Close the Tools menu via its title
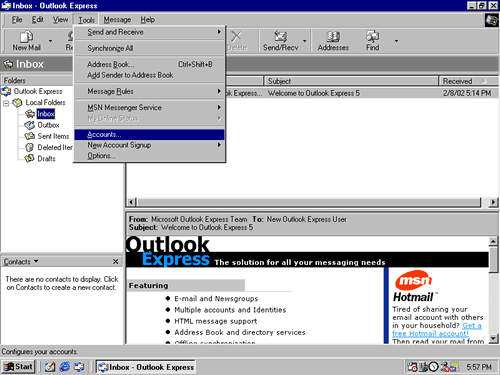Screen dimensions: 500x375 click(86, 20)
